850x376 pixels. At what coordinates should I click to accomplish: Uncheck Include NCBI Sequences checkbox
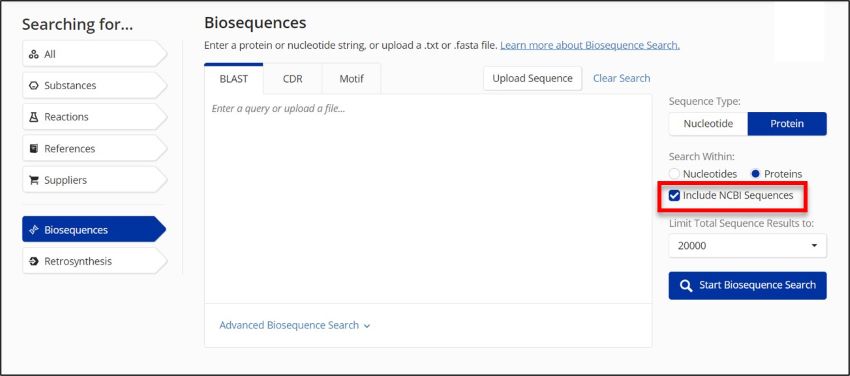tap(674, 196)
